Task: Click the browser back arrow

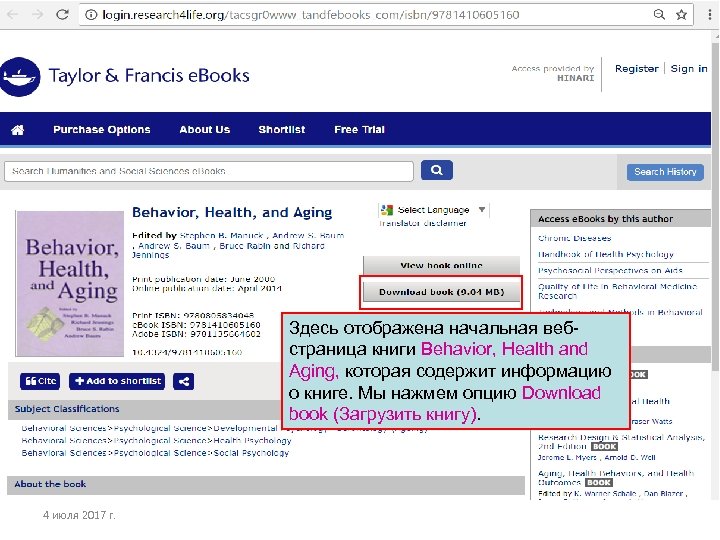Action: (x=12, y=15)
